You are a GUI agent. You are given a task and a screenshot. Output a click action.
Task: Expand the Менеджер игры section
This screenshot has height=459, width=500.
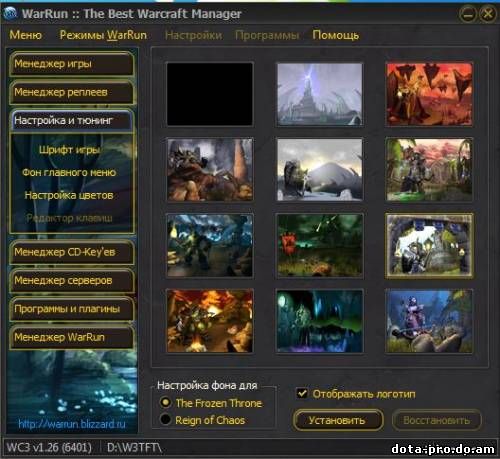coord(72,64)
